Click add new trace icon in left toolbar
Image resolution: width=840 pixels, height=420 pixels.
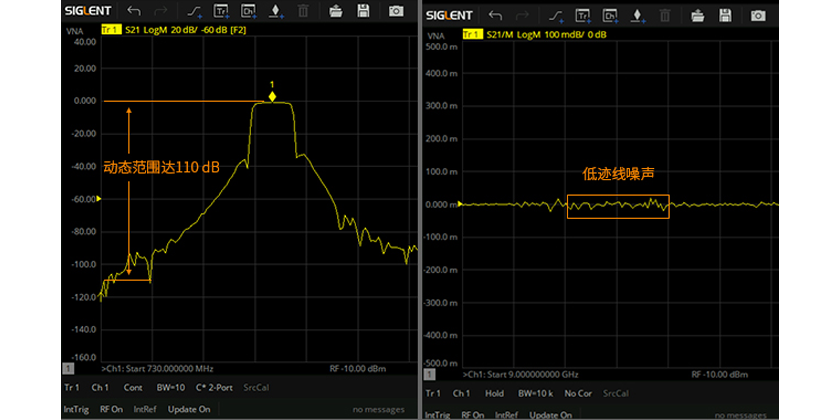220,12
